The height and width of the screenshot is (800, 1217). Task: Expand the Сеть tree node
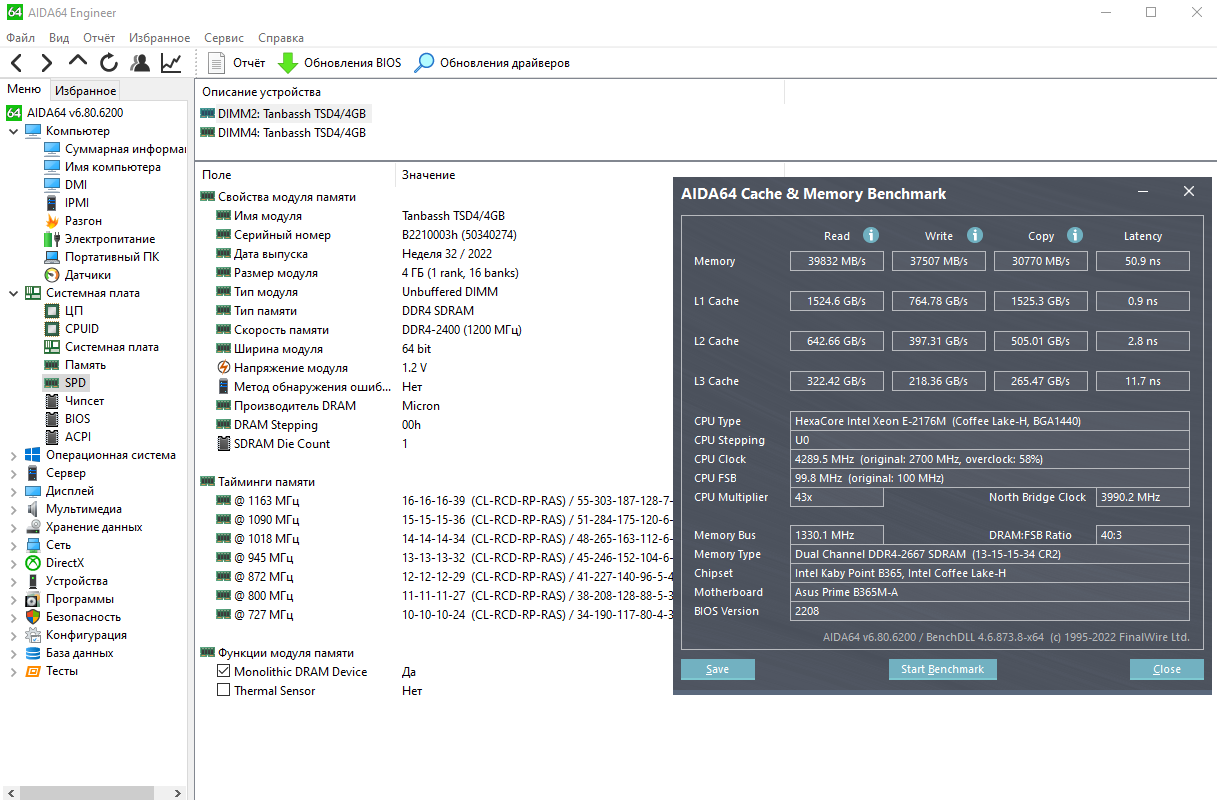coord(13,545)
